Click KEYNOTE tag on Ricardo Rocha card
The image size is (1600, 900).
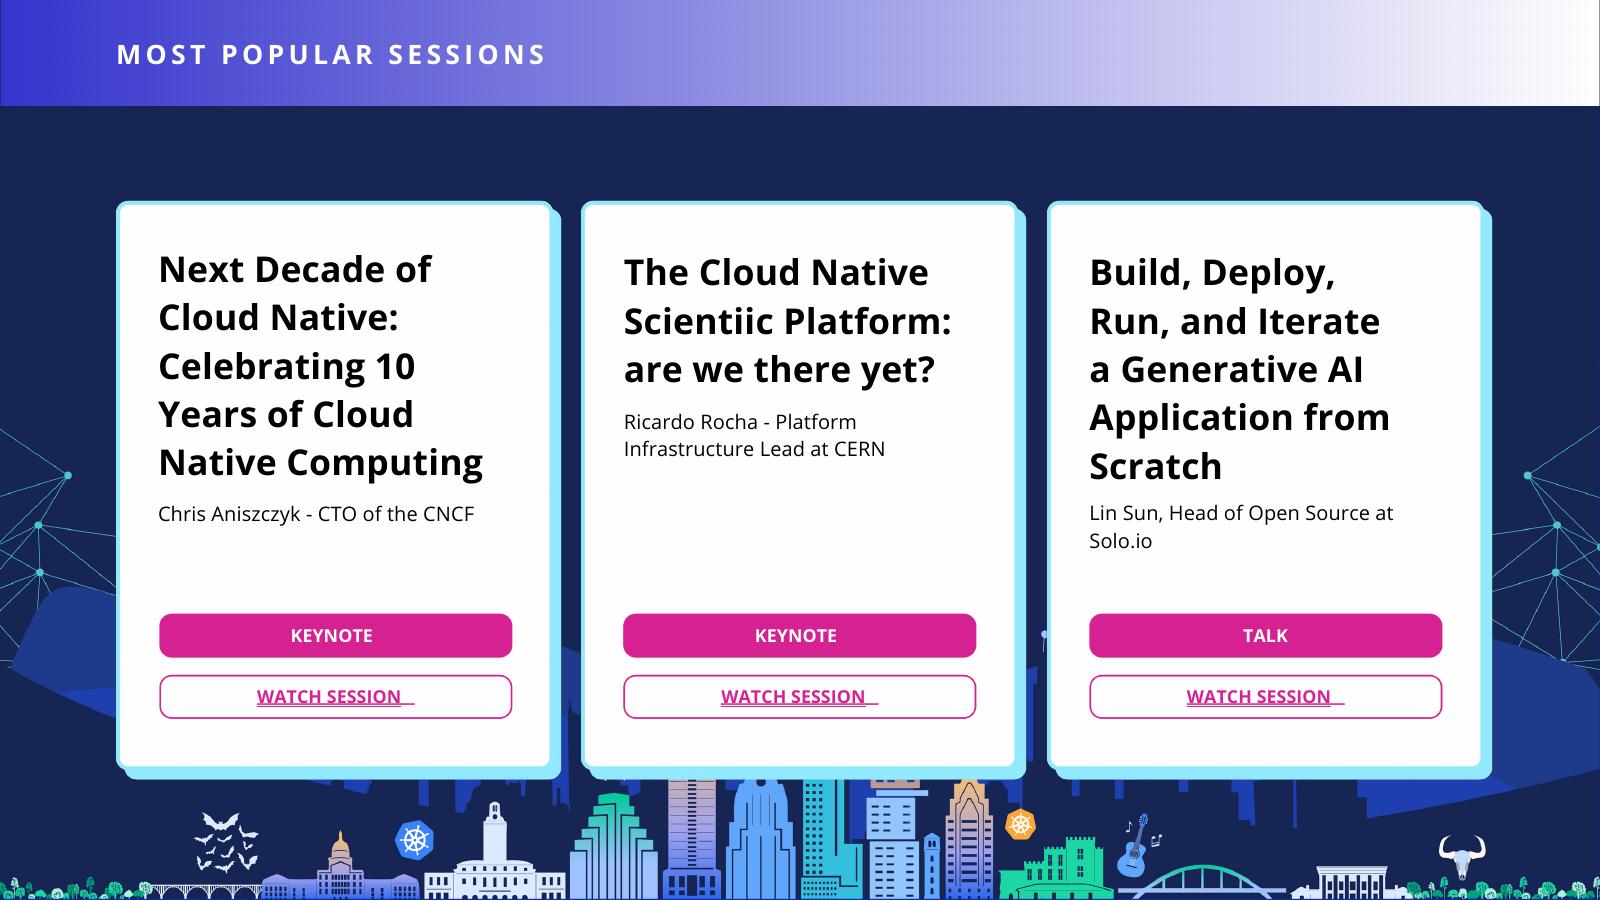pos(799,636)
